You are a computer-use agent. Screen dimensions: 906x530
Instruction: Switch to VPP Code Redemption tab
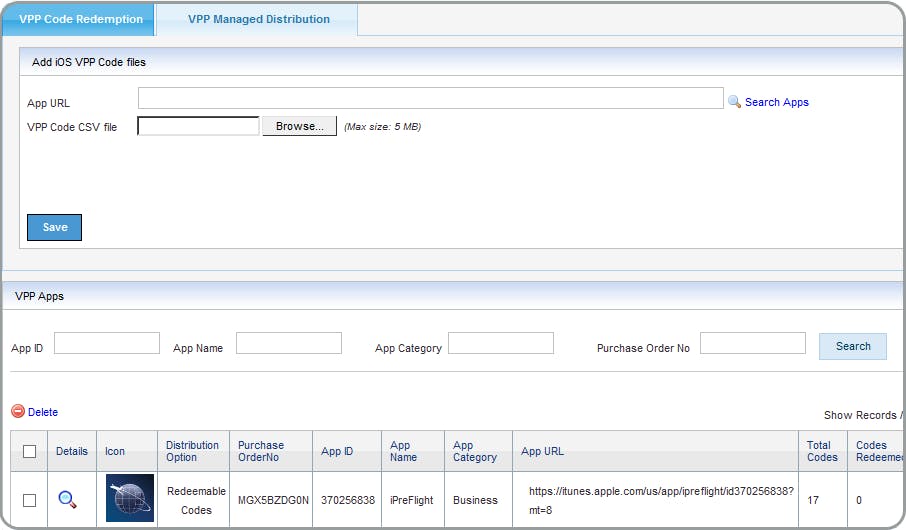(80, 19)
